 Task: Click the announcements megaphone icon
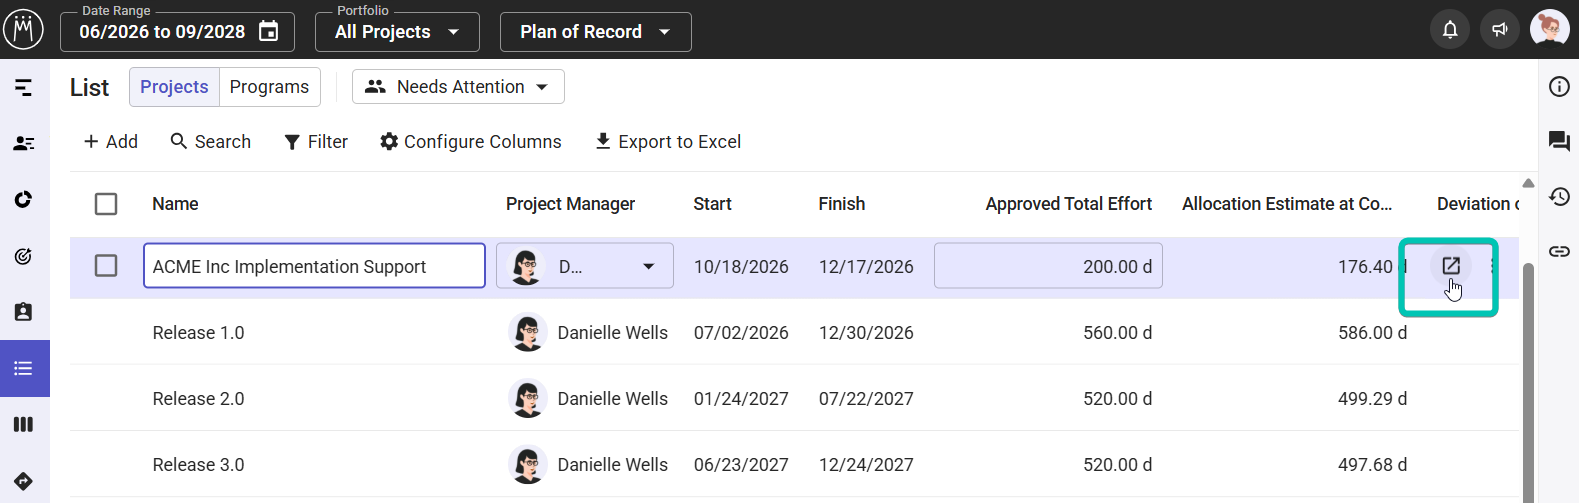point(1500,30)
